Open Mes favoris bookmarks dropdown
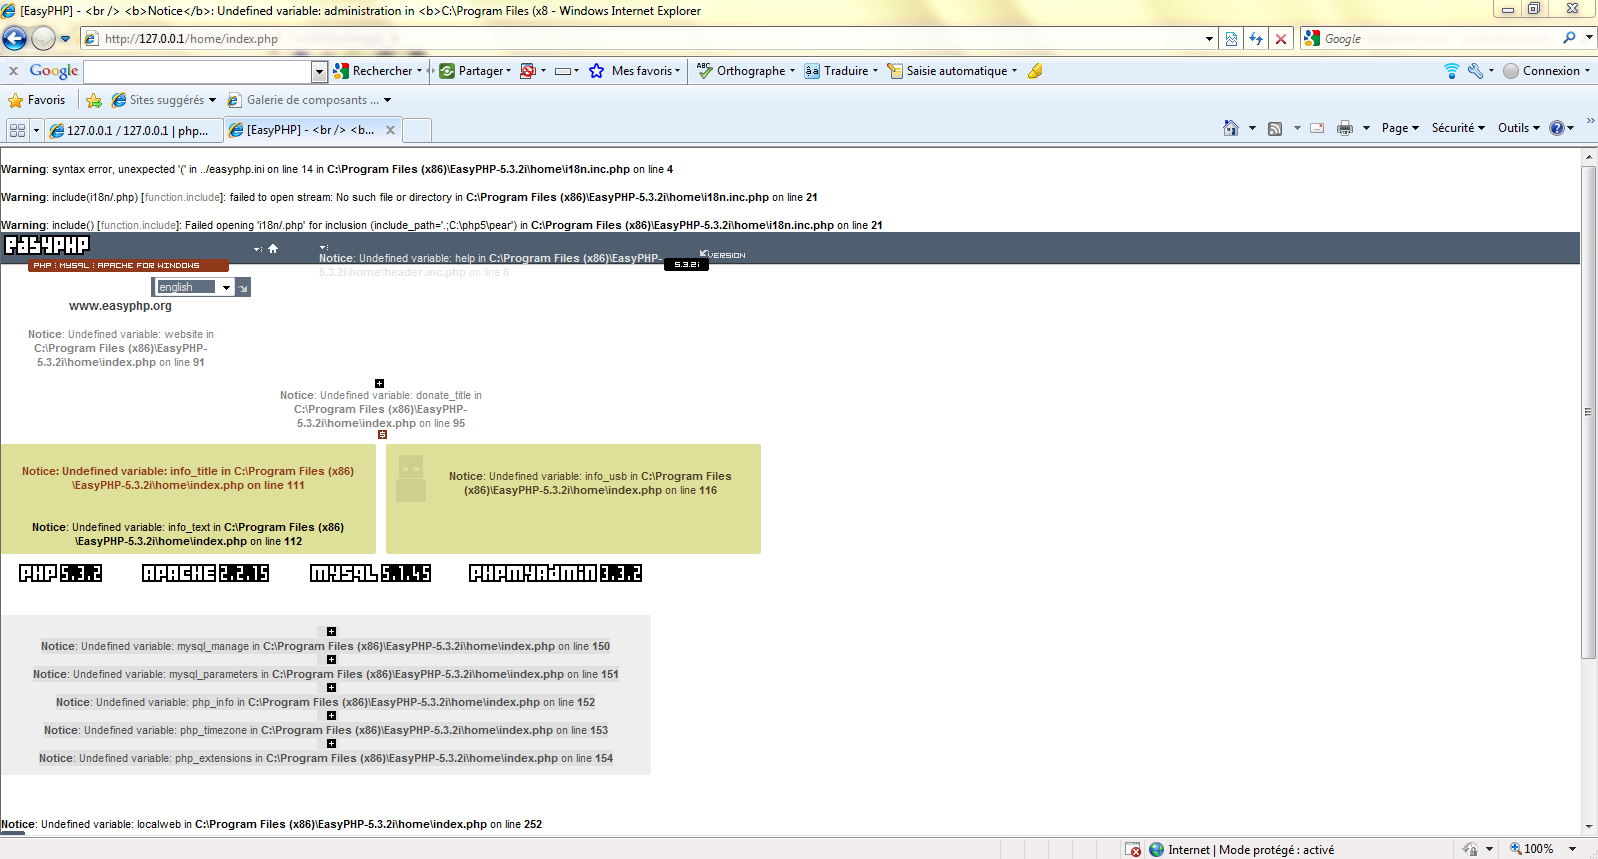The height and width of the screenshot is (859, 1598). click(x=635, y=71)
